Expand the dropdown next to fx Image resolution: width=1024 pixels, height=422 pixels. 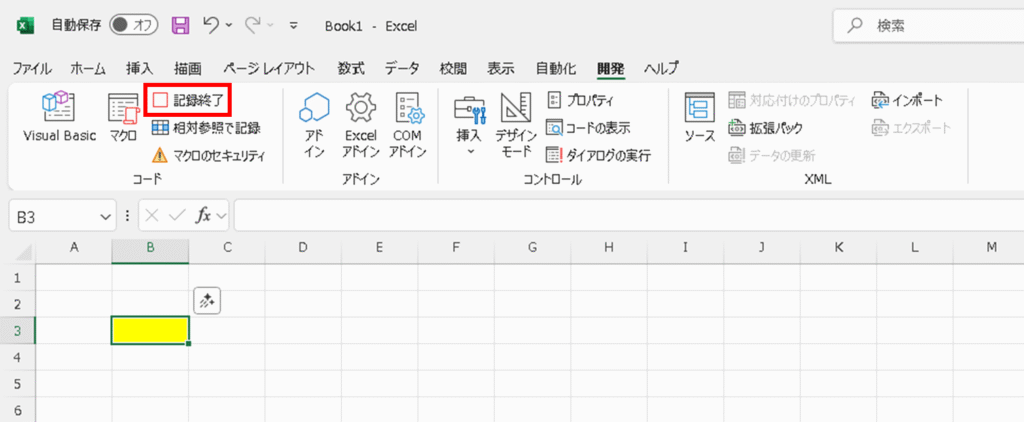coord(222,217)
